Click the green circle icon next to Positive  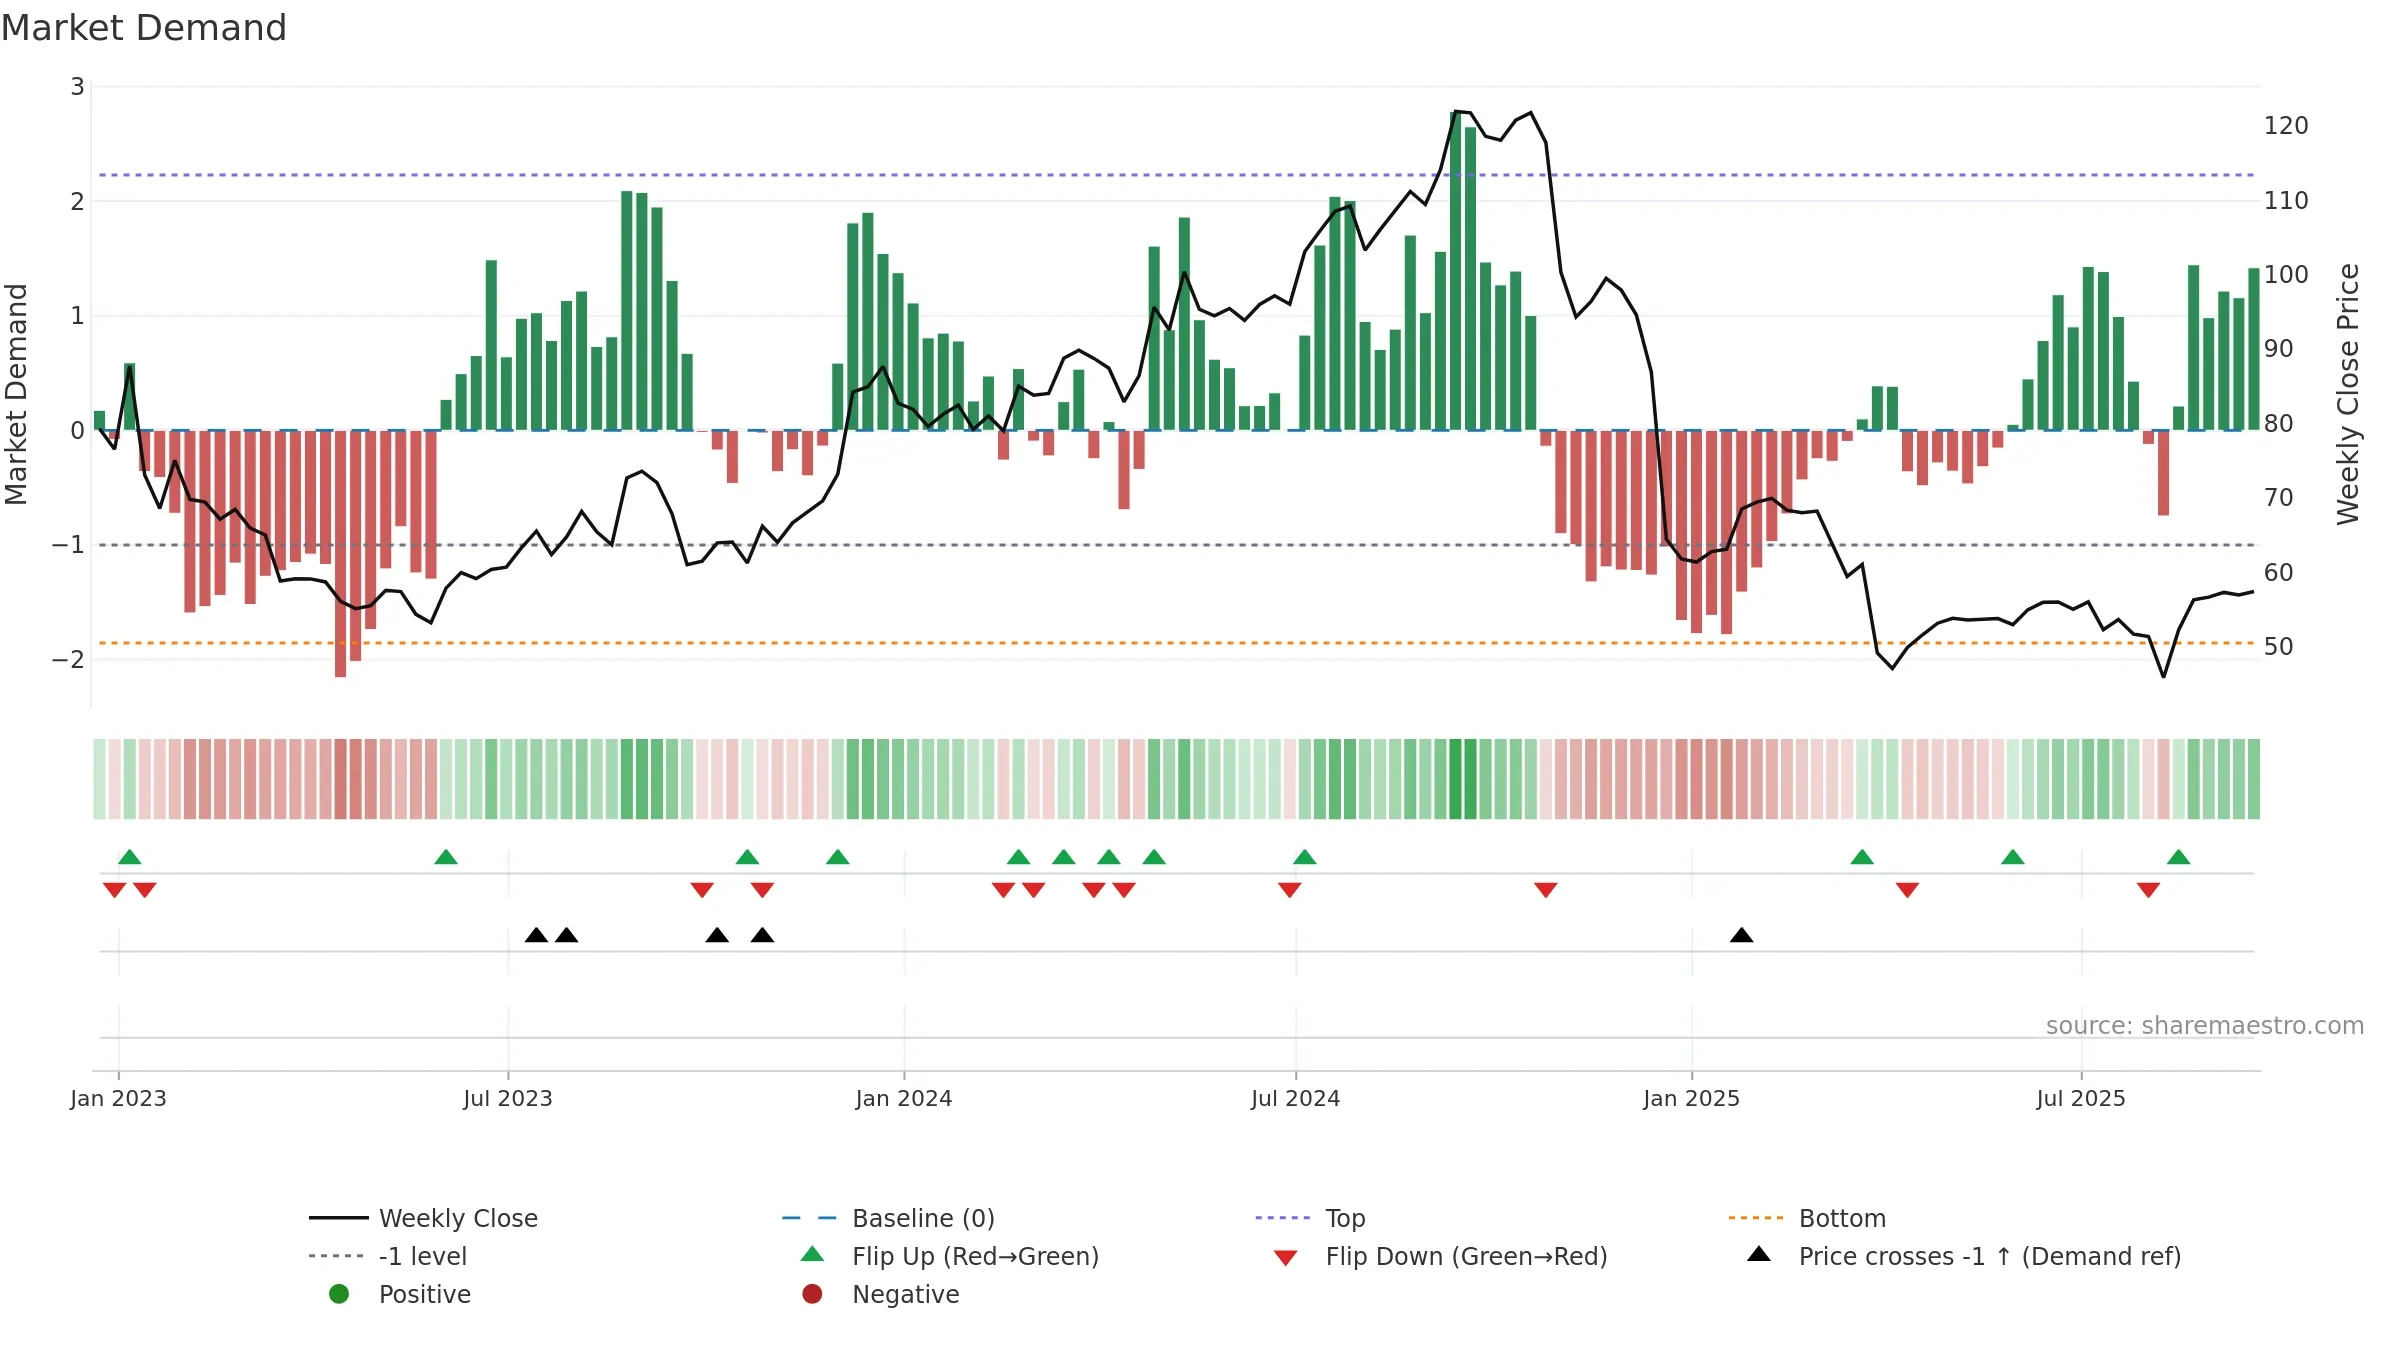339,1294
